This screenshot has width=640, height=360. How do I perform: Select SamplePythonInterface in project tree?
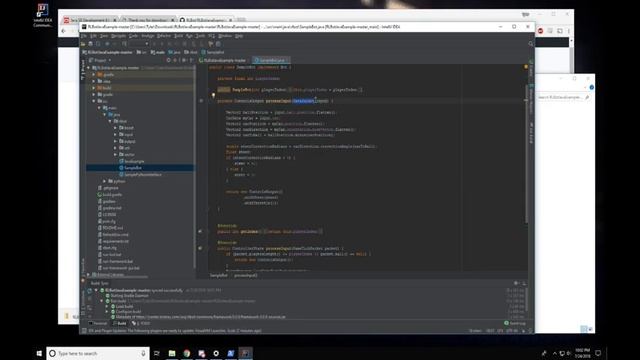140,174
